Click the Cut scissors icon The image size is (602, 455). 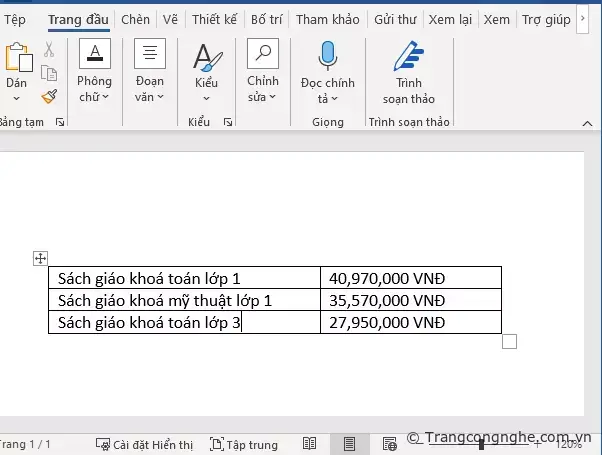point(49,50)
